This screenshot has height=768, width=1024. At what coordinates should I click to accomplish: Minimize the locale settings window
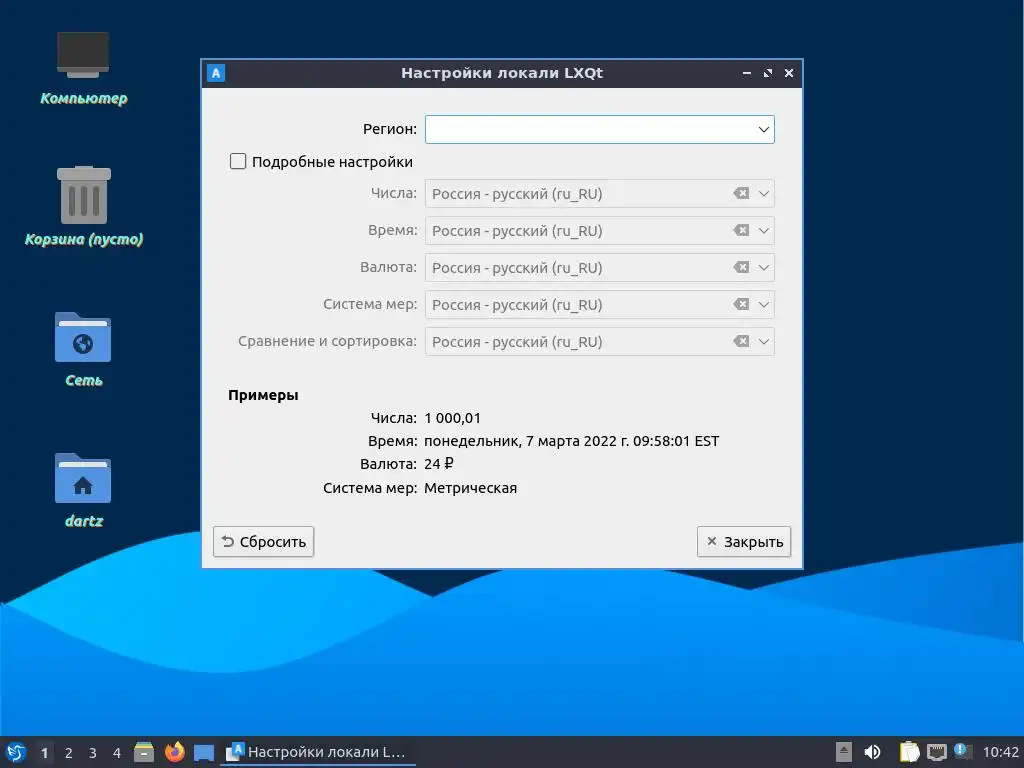point(746,73)
